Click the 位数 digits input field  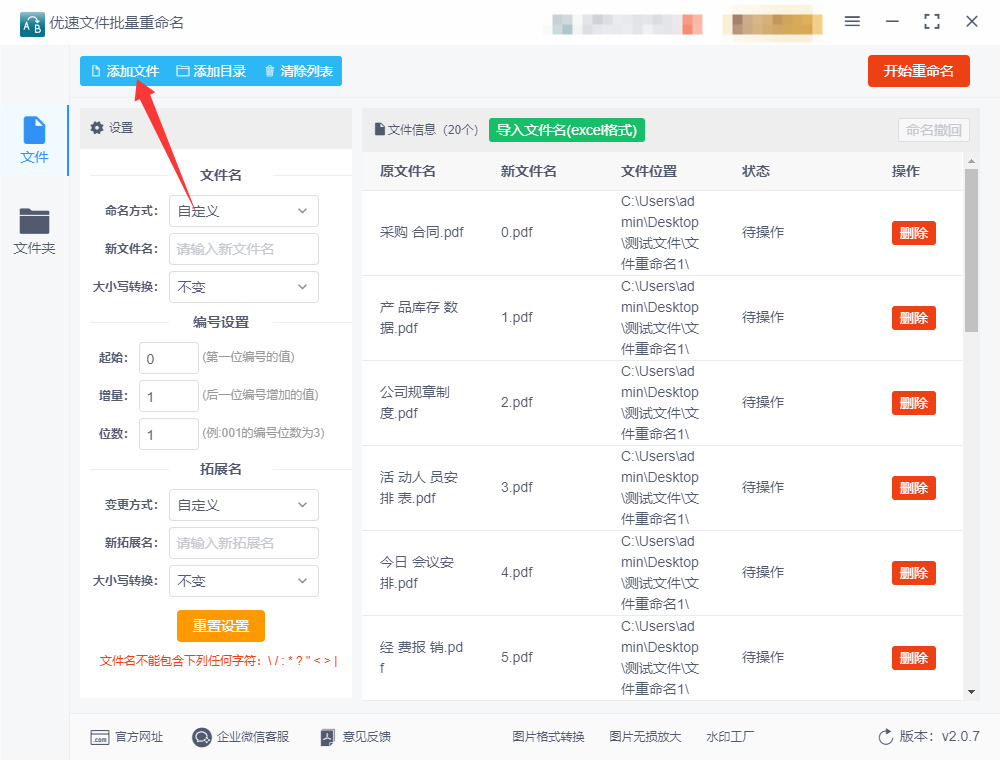[169, 435]
